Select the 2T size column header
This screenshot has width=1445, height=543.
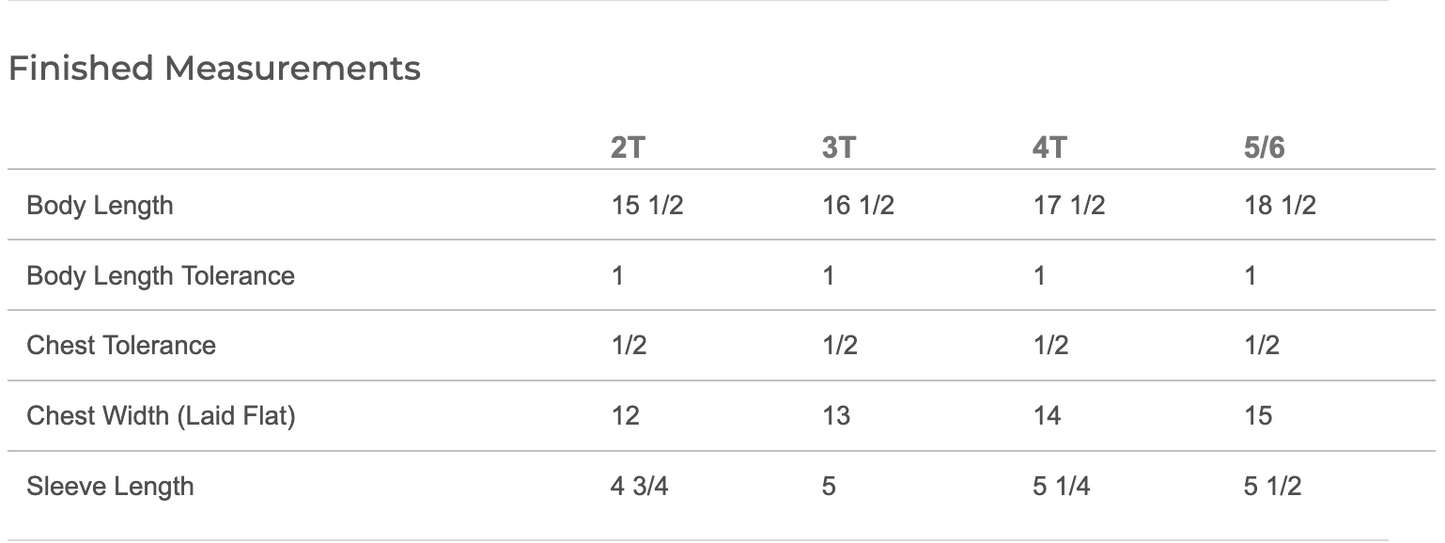click(x=627, y=148)
